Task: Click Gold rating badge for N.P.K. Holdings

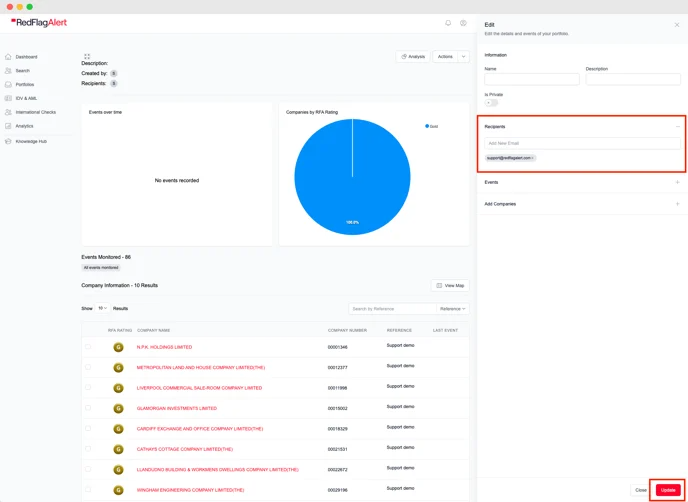Action: 118,347
